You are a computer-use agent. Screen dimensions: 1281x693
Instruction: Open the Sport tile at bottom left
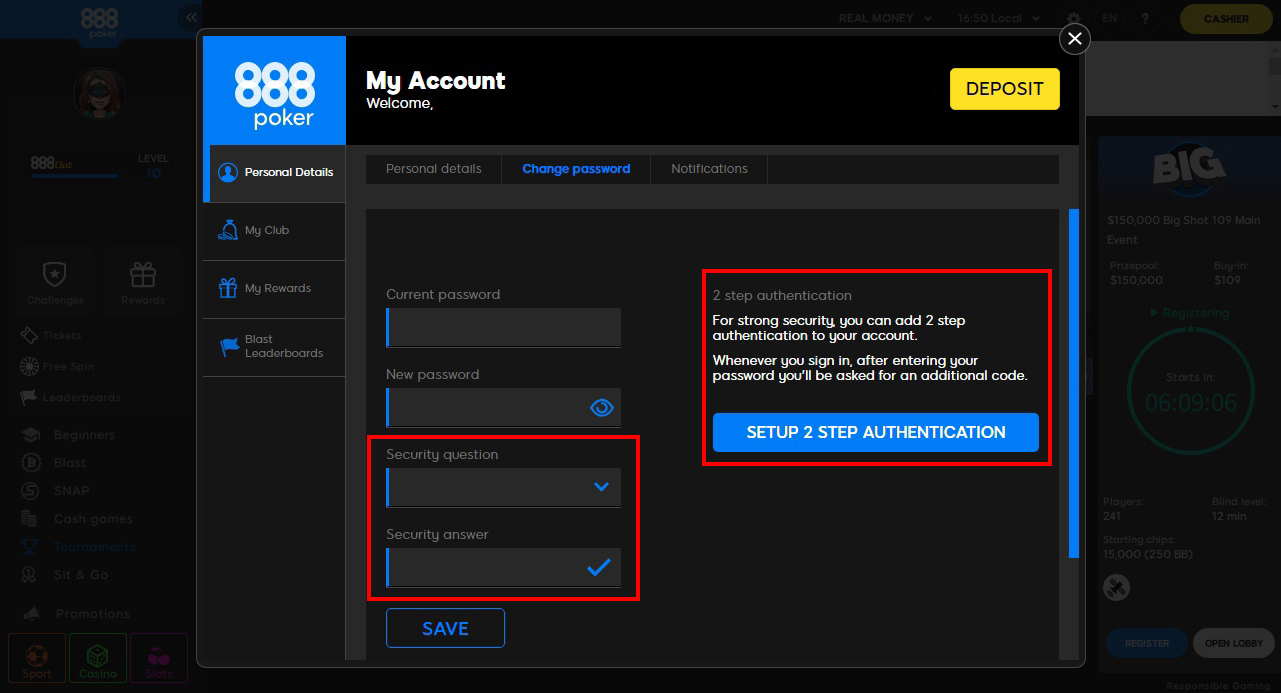[x=37, y=659]
